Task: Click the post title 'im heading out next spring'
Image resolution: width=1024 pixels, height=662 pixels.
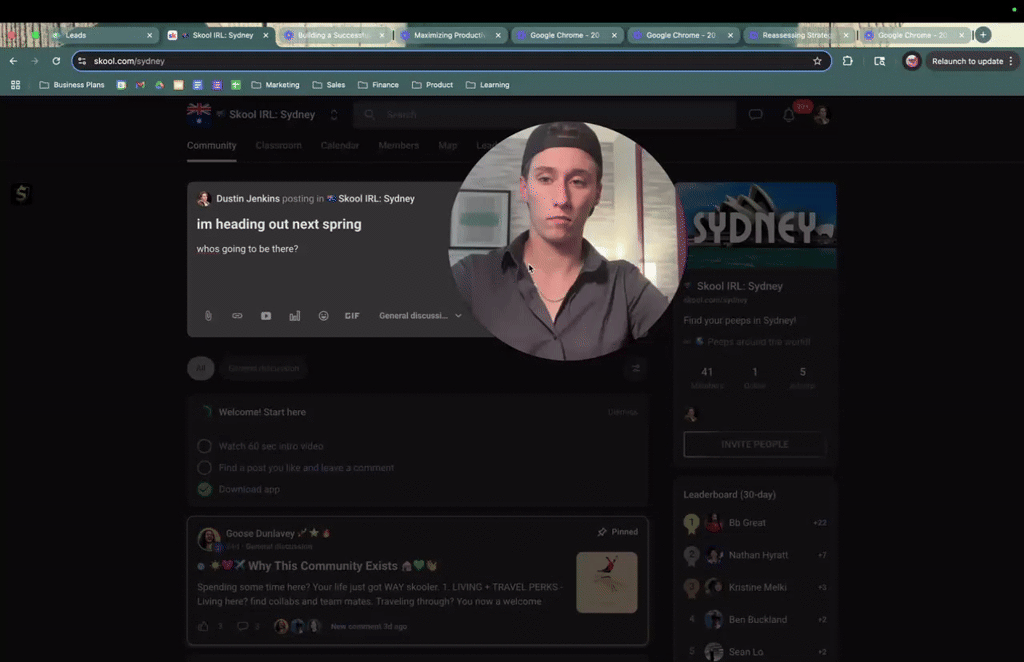Action: coord(279,224)
